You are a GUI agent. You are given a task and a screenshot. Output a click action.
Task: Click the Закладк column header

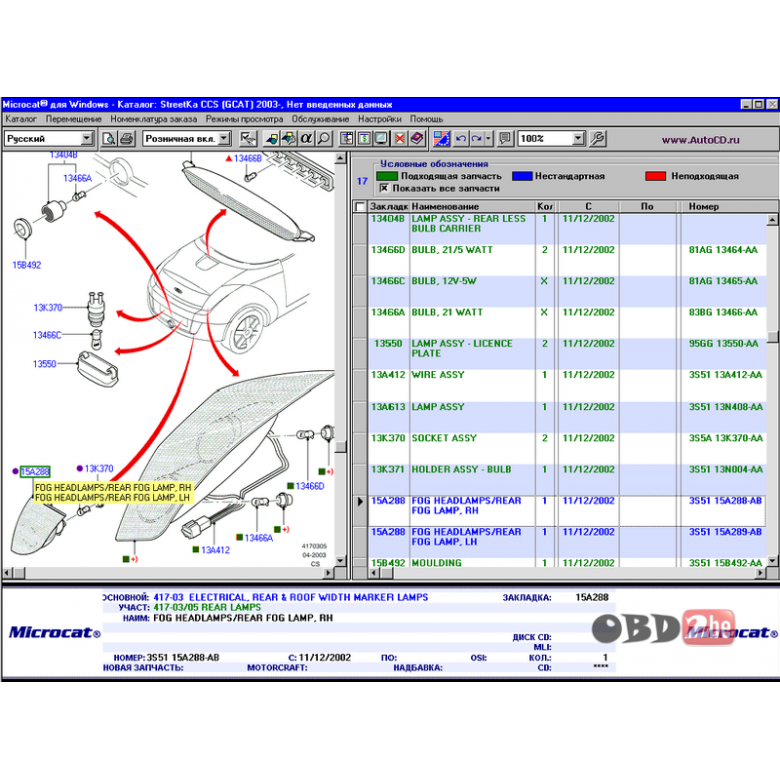(389, 206)
